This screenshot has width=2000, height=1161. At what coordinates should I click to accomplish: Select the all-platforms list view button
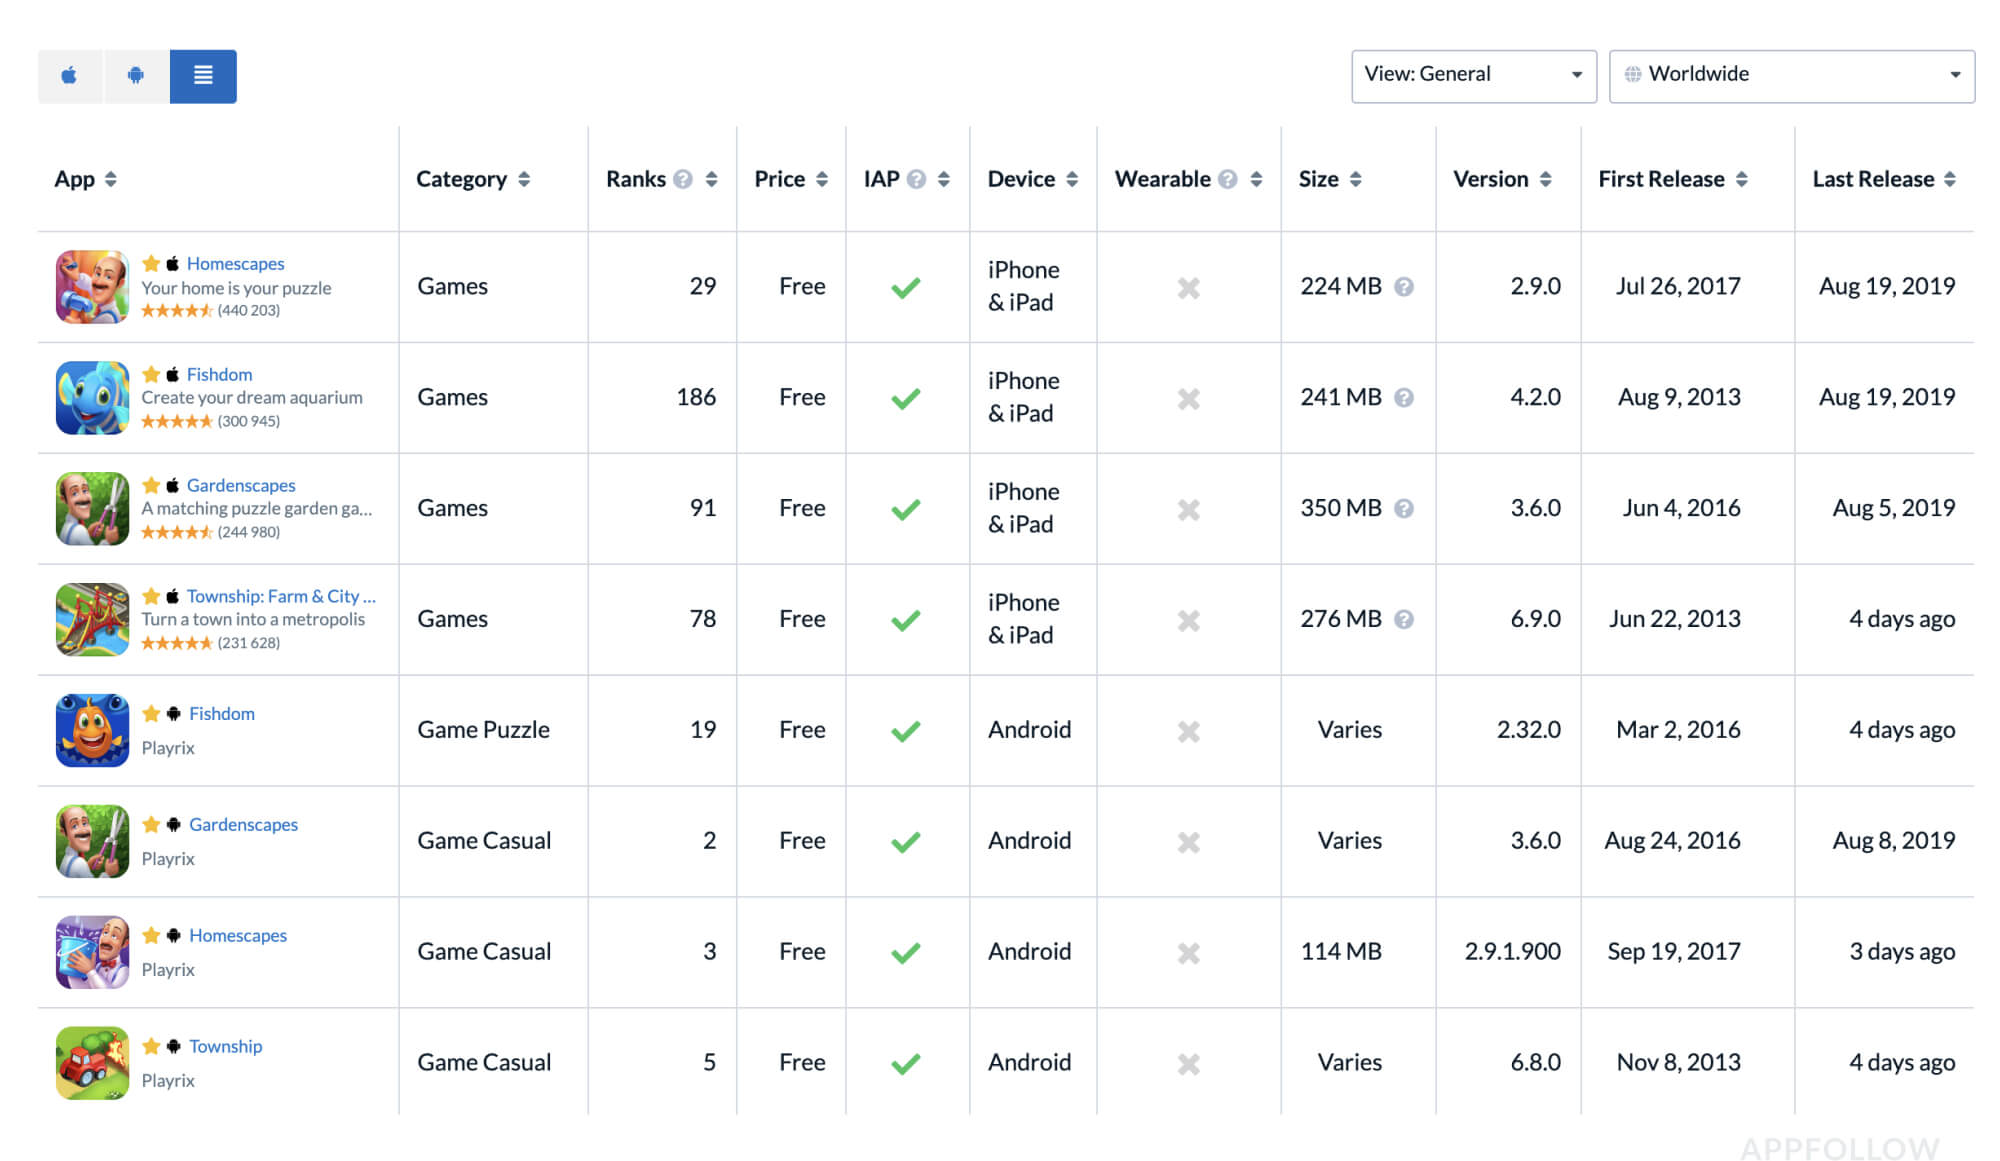203,76
